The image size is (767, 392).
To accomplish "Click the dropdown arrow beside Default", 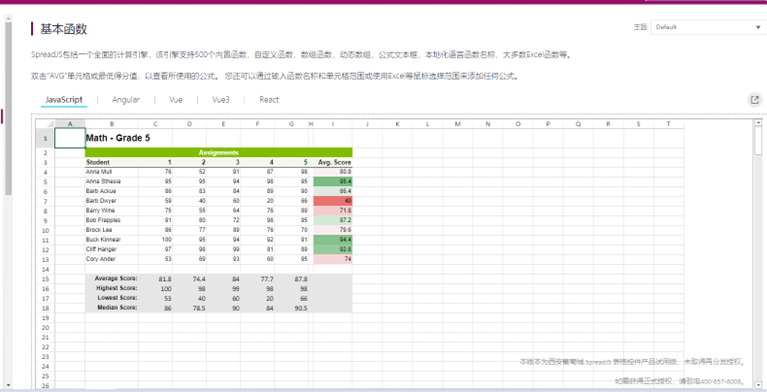I will click(x=758, y=27).
